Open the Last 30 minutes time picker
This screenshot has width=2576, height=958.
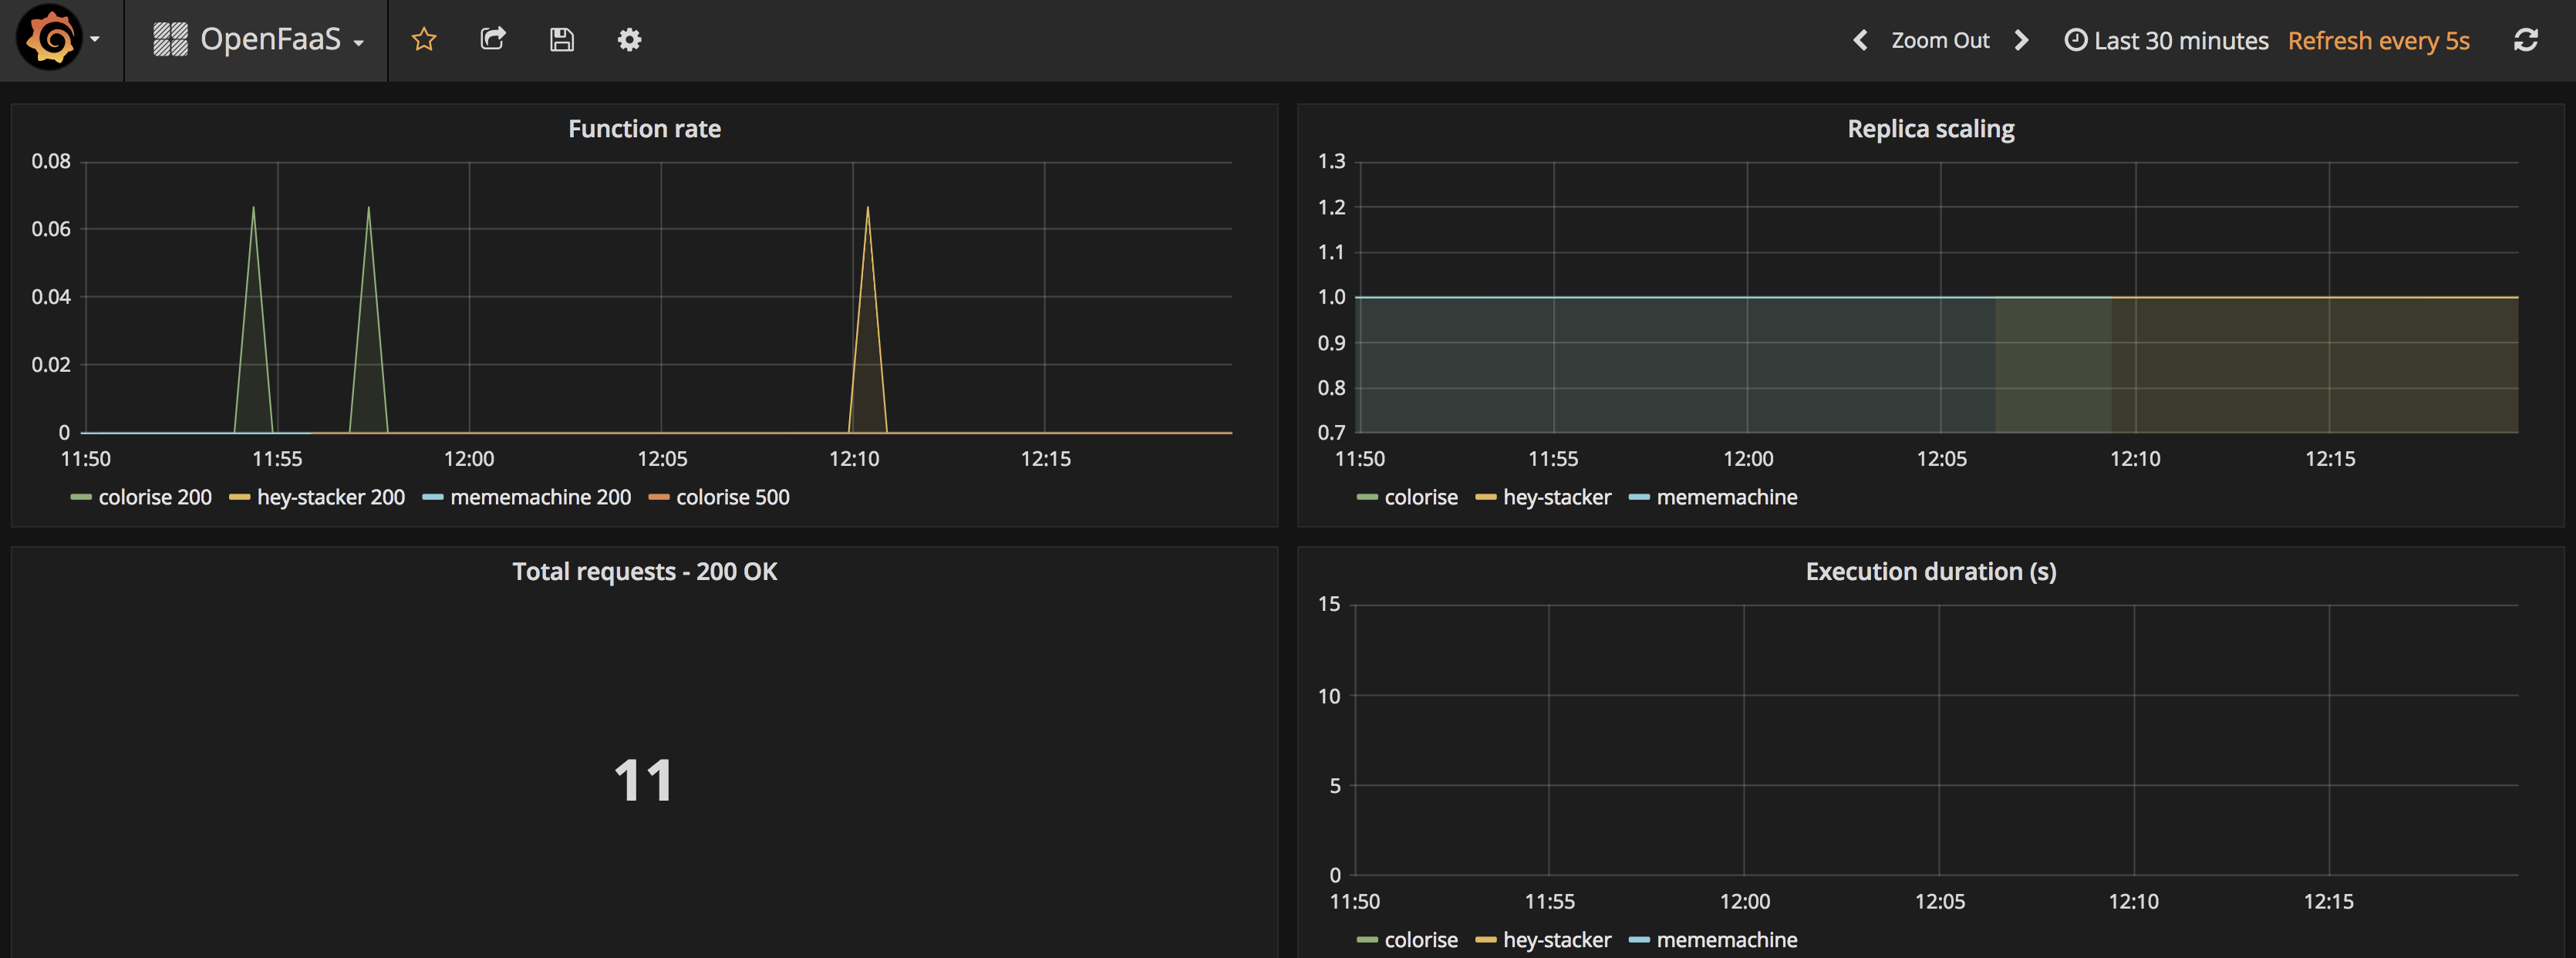2167,41
